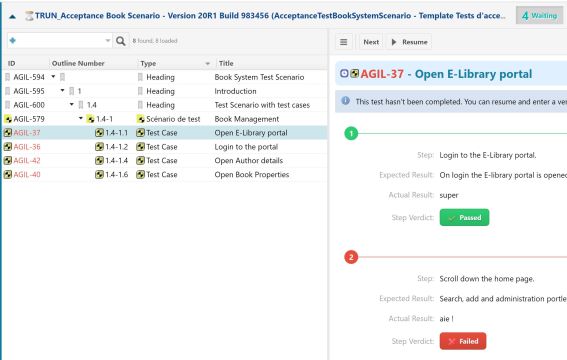Image resolution: width=567 pixels, height=360 pixels.
Task: Click the Heading type icon in AGIL-594 row
Action: (140, 77)
